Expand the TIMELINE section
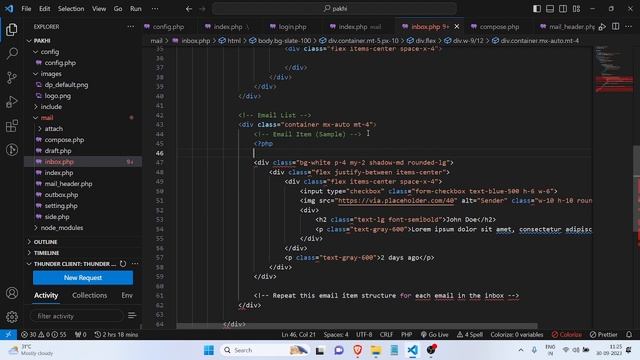The image size is (640, 360). [x=46, y=253]
